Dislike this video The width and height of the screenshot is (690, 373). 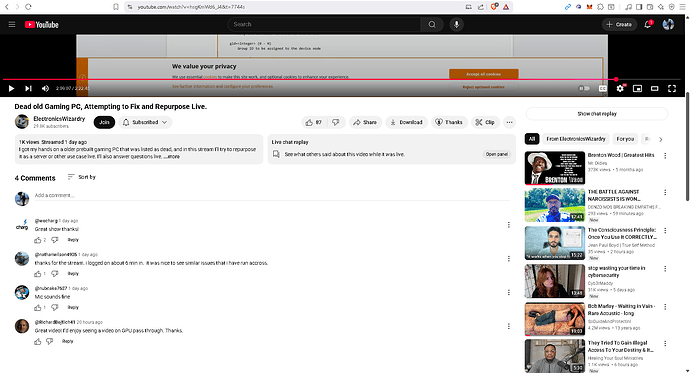pos(336,122)
